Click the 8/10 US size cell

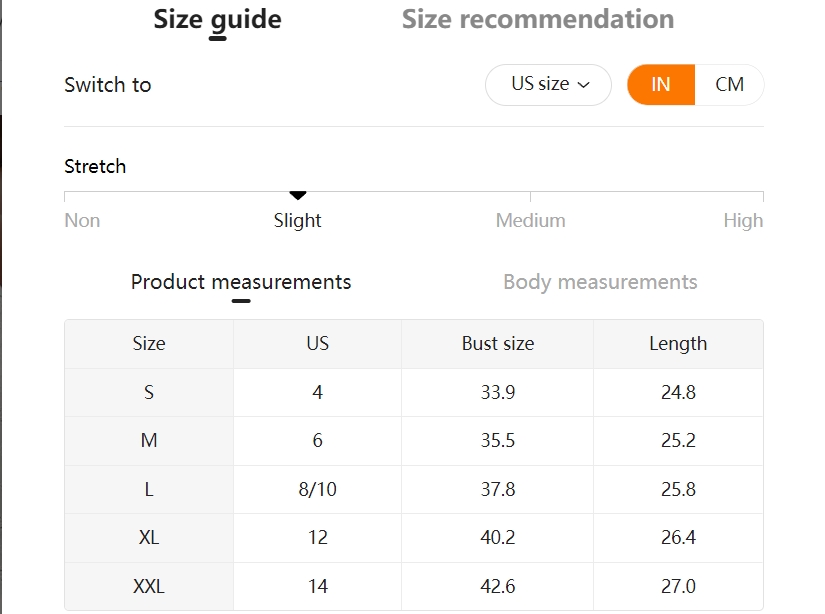click(x=317, y=489)
